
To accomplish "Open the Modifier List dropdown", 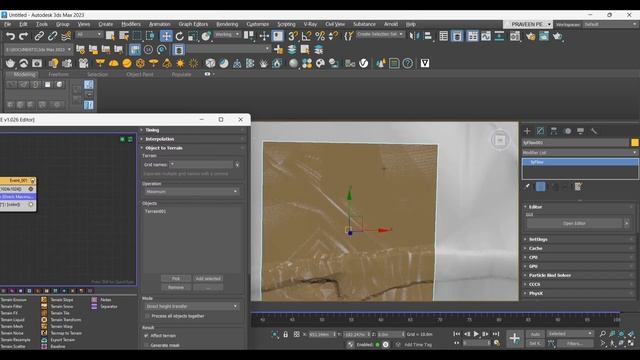I will coord(580,153).
